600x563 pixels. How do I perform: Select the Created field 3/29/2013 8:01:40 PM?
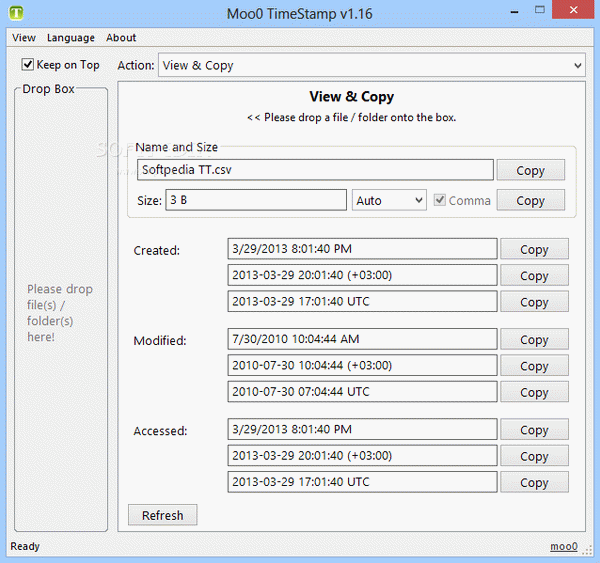tap(362, 249)
